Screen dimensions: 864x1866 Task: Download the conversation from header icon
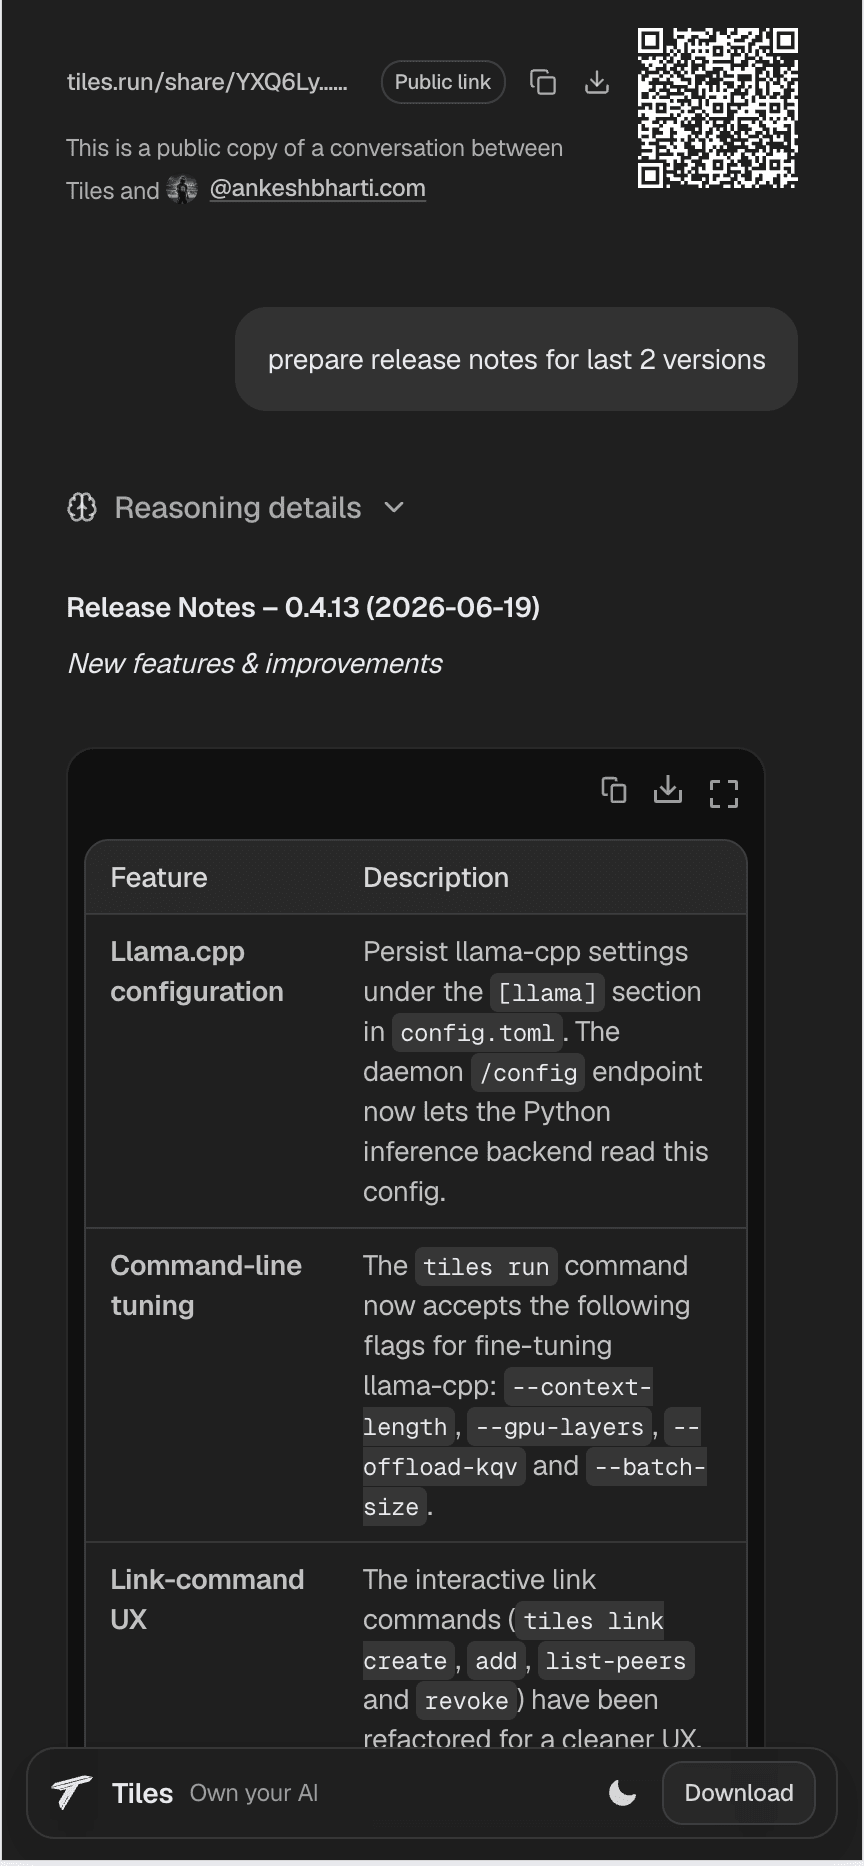point(597,82)
